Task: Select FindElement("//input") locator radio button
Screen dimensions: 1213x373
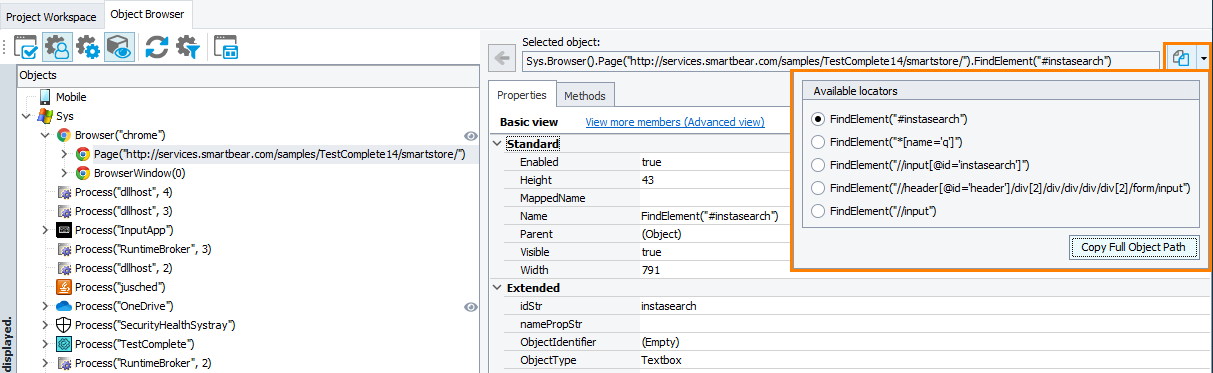Action: (x=818, y=211)
